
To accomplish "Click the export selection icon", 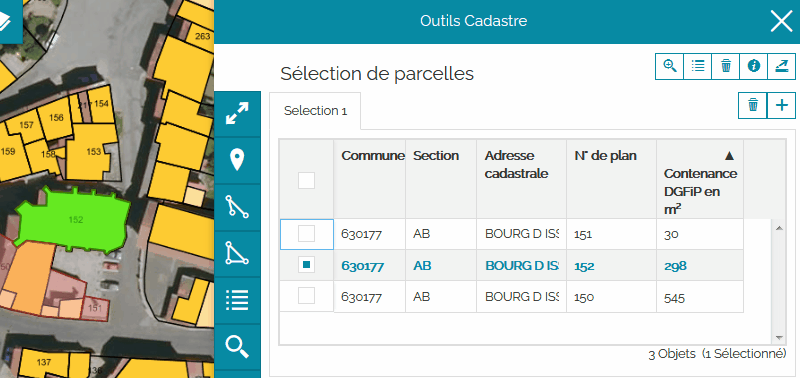I will [x=782, y=66].
